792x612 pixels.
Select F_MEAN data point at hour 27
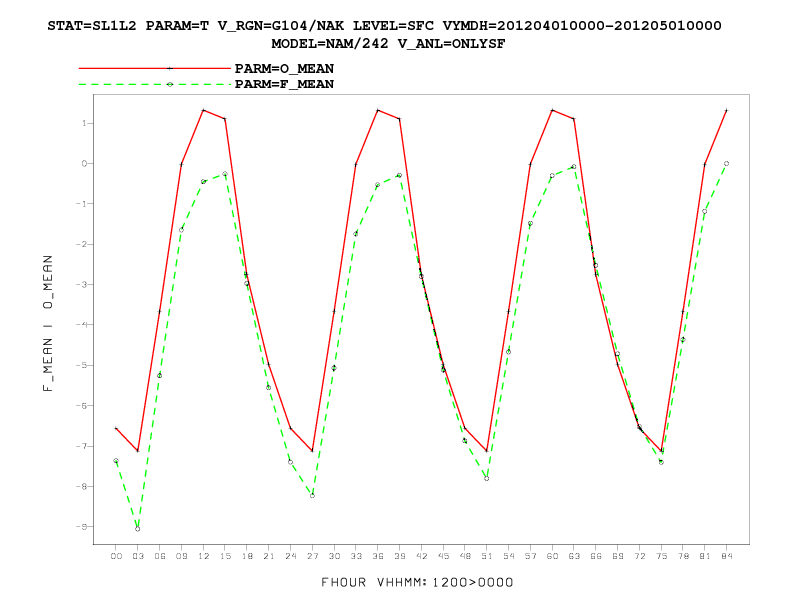point(312,495)
